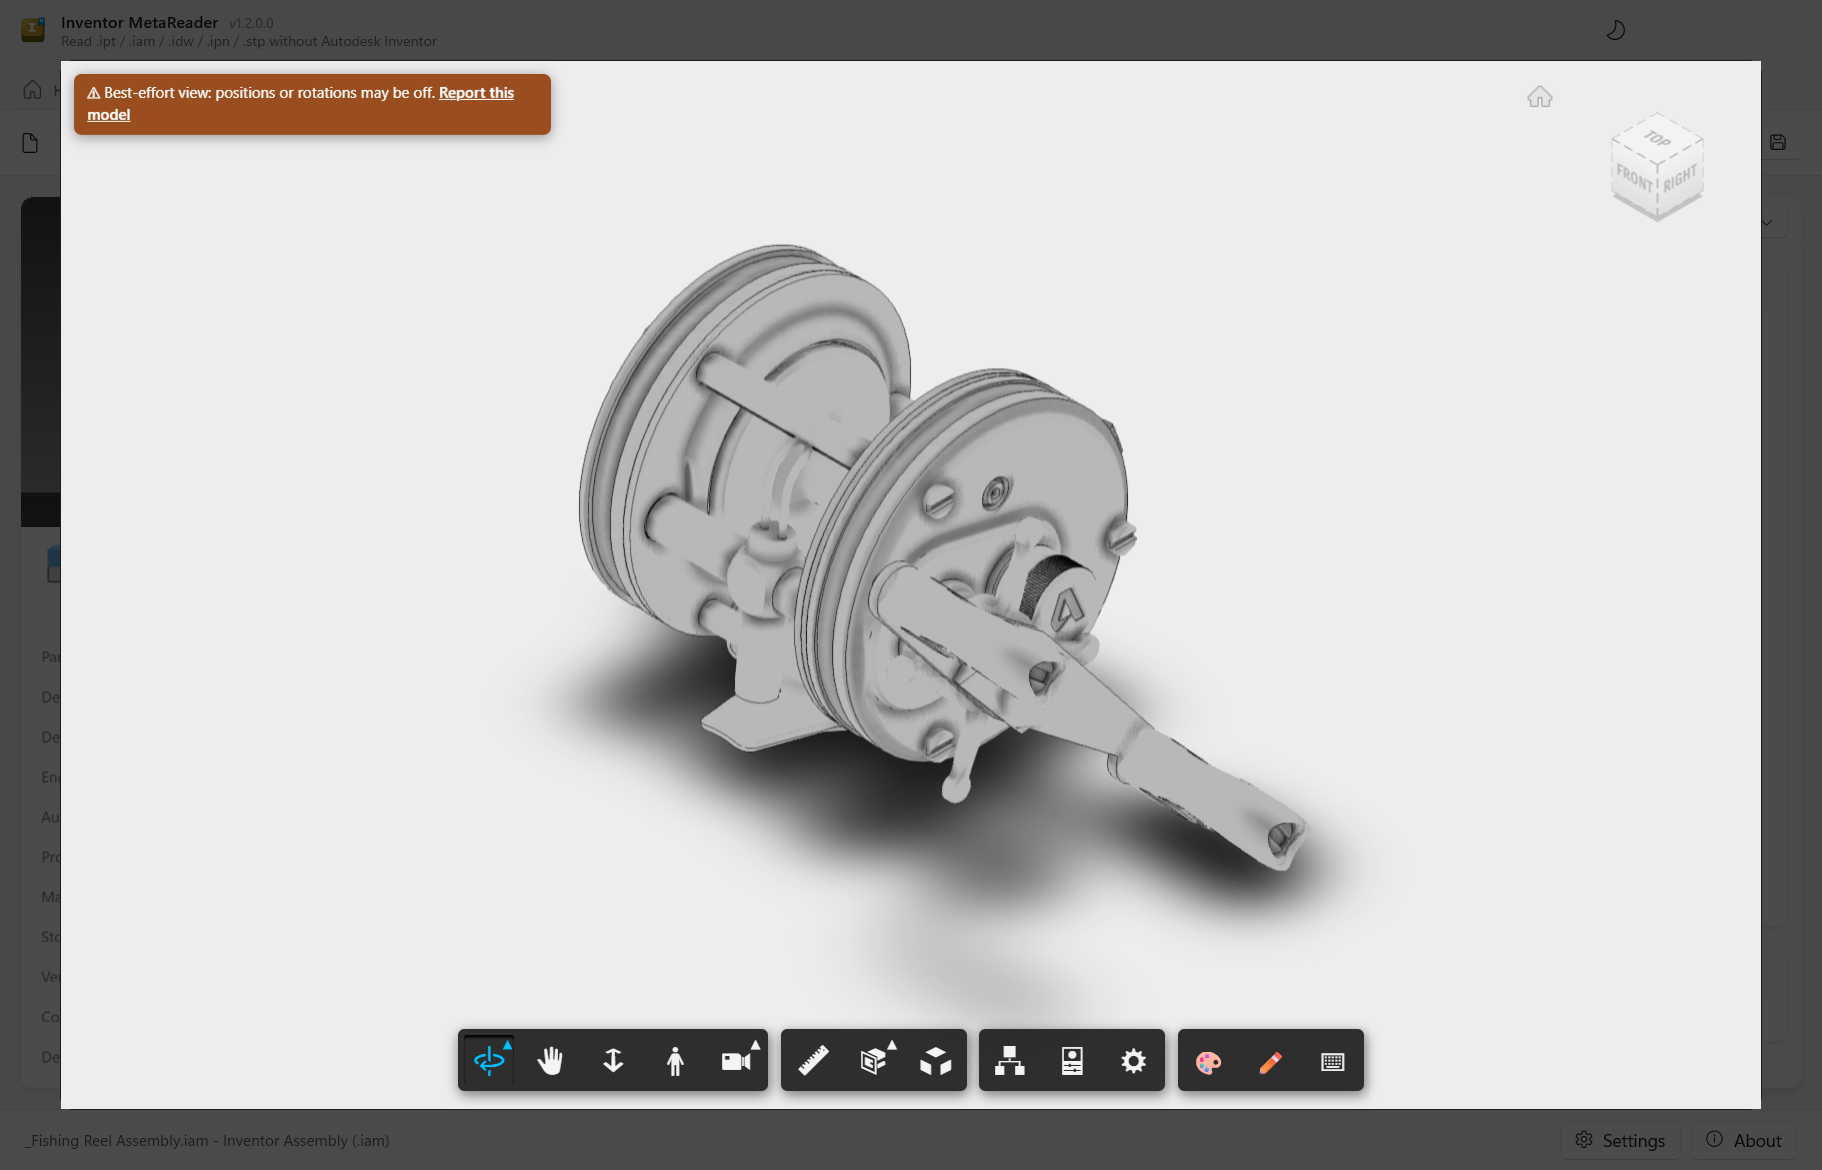Image resolution: width=1822 pixels, height=1170 pixels.
Task: Select the orange pencil markup tool
Action: point(1270,1060)
